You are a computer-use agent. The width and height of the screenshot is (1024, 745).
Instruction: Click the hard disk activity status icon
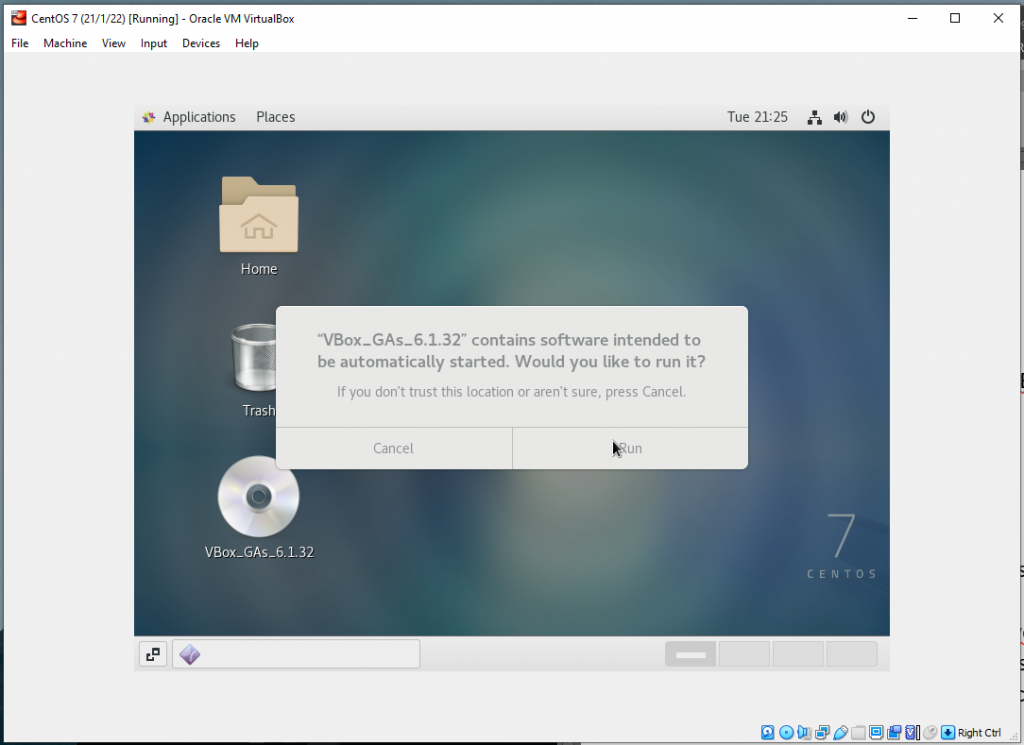point(767,733)
